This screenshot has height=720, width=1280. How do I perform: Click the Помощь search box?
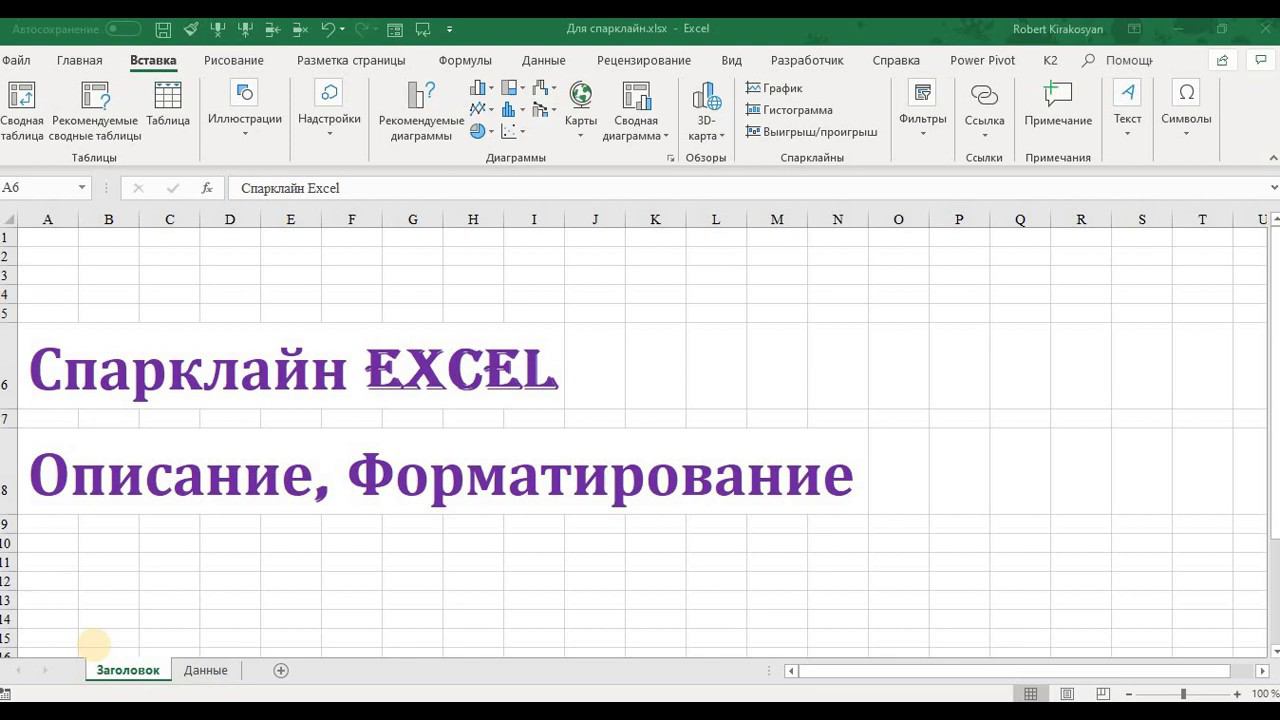point(1118,60)
